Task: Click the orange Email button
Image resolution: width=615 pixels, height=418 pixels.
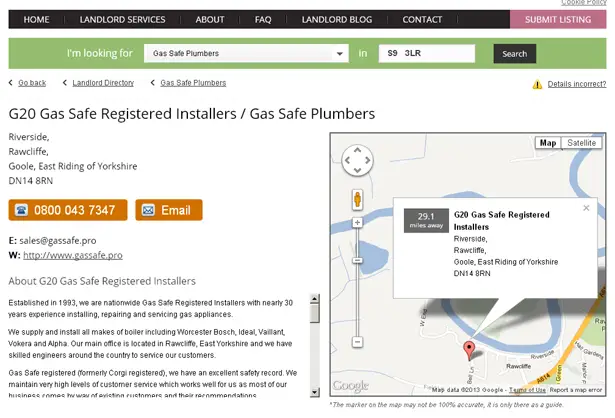Action: [x=169, y=210]
